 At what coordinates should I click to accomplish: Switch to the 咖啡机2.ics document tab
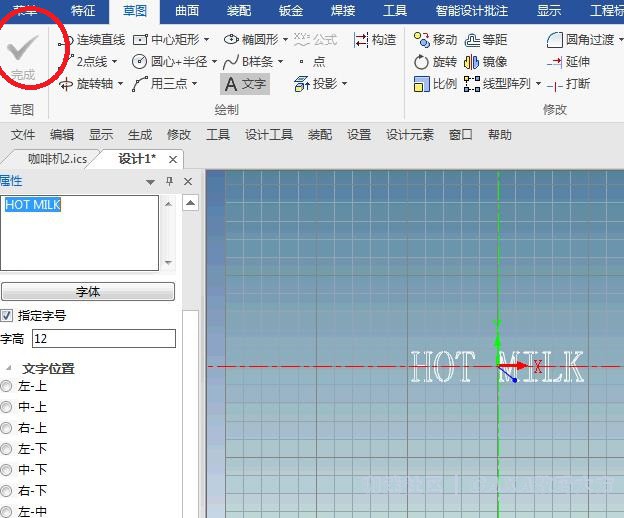pos(57,159)
